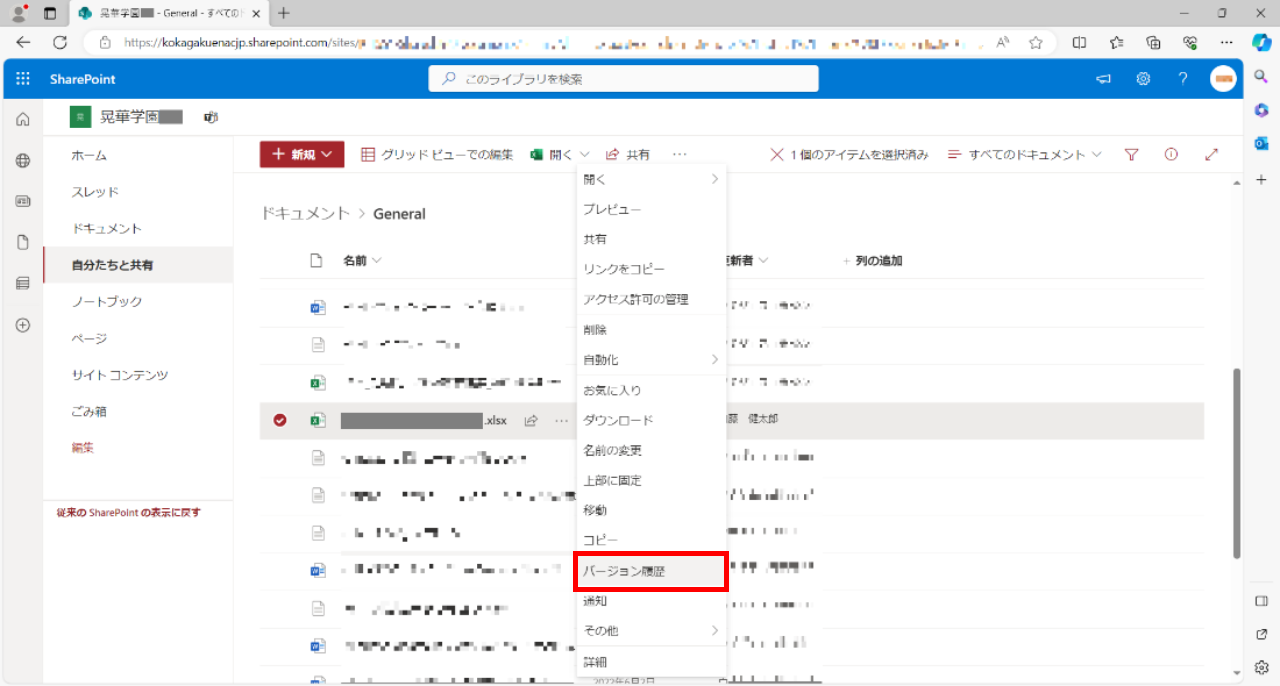Open the help question mark icon
Screen dimensions: 1280x686
[1182, 79]
